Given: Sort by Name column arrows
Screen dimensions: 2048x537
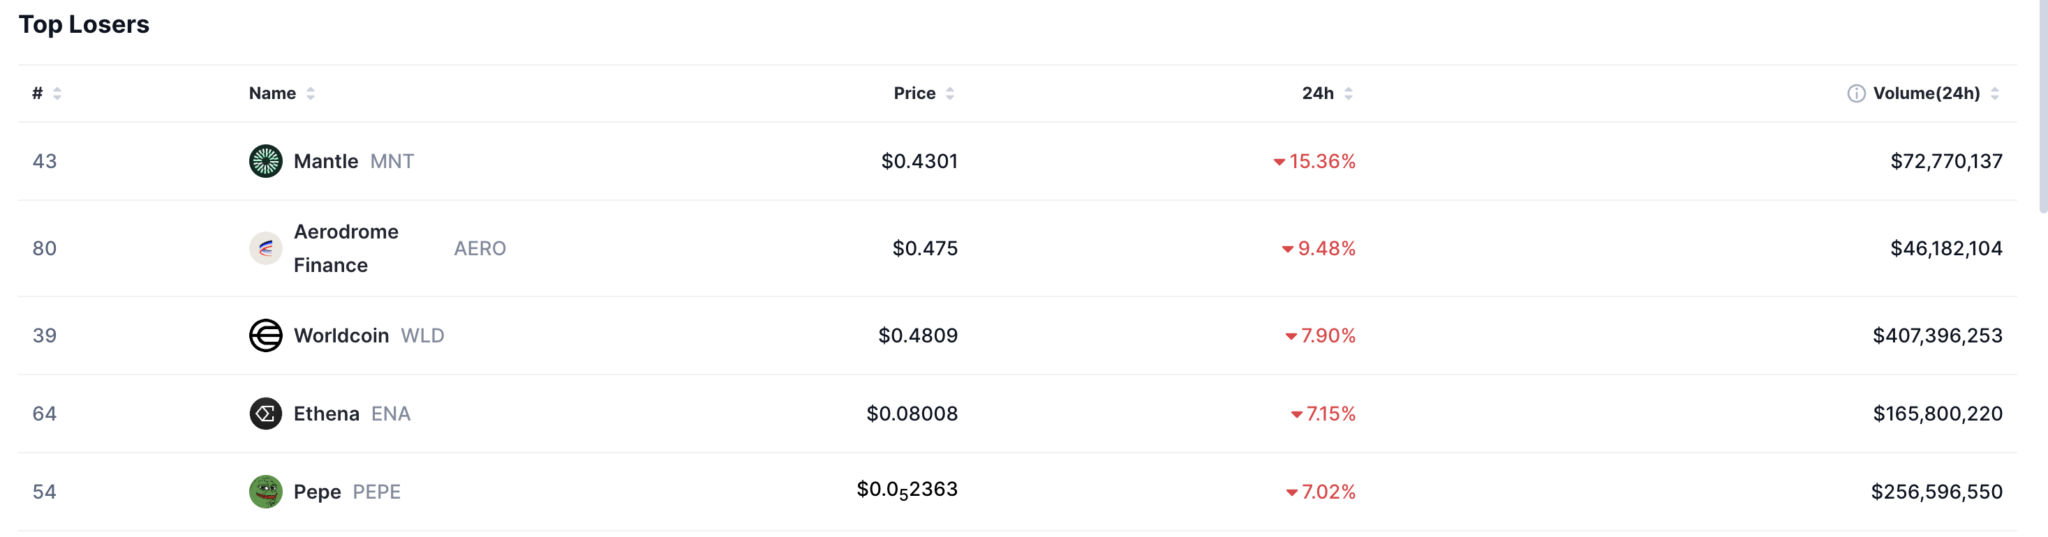Looking at the screenshot, I should (311, 93).
